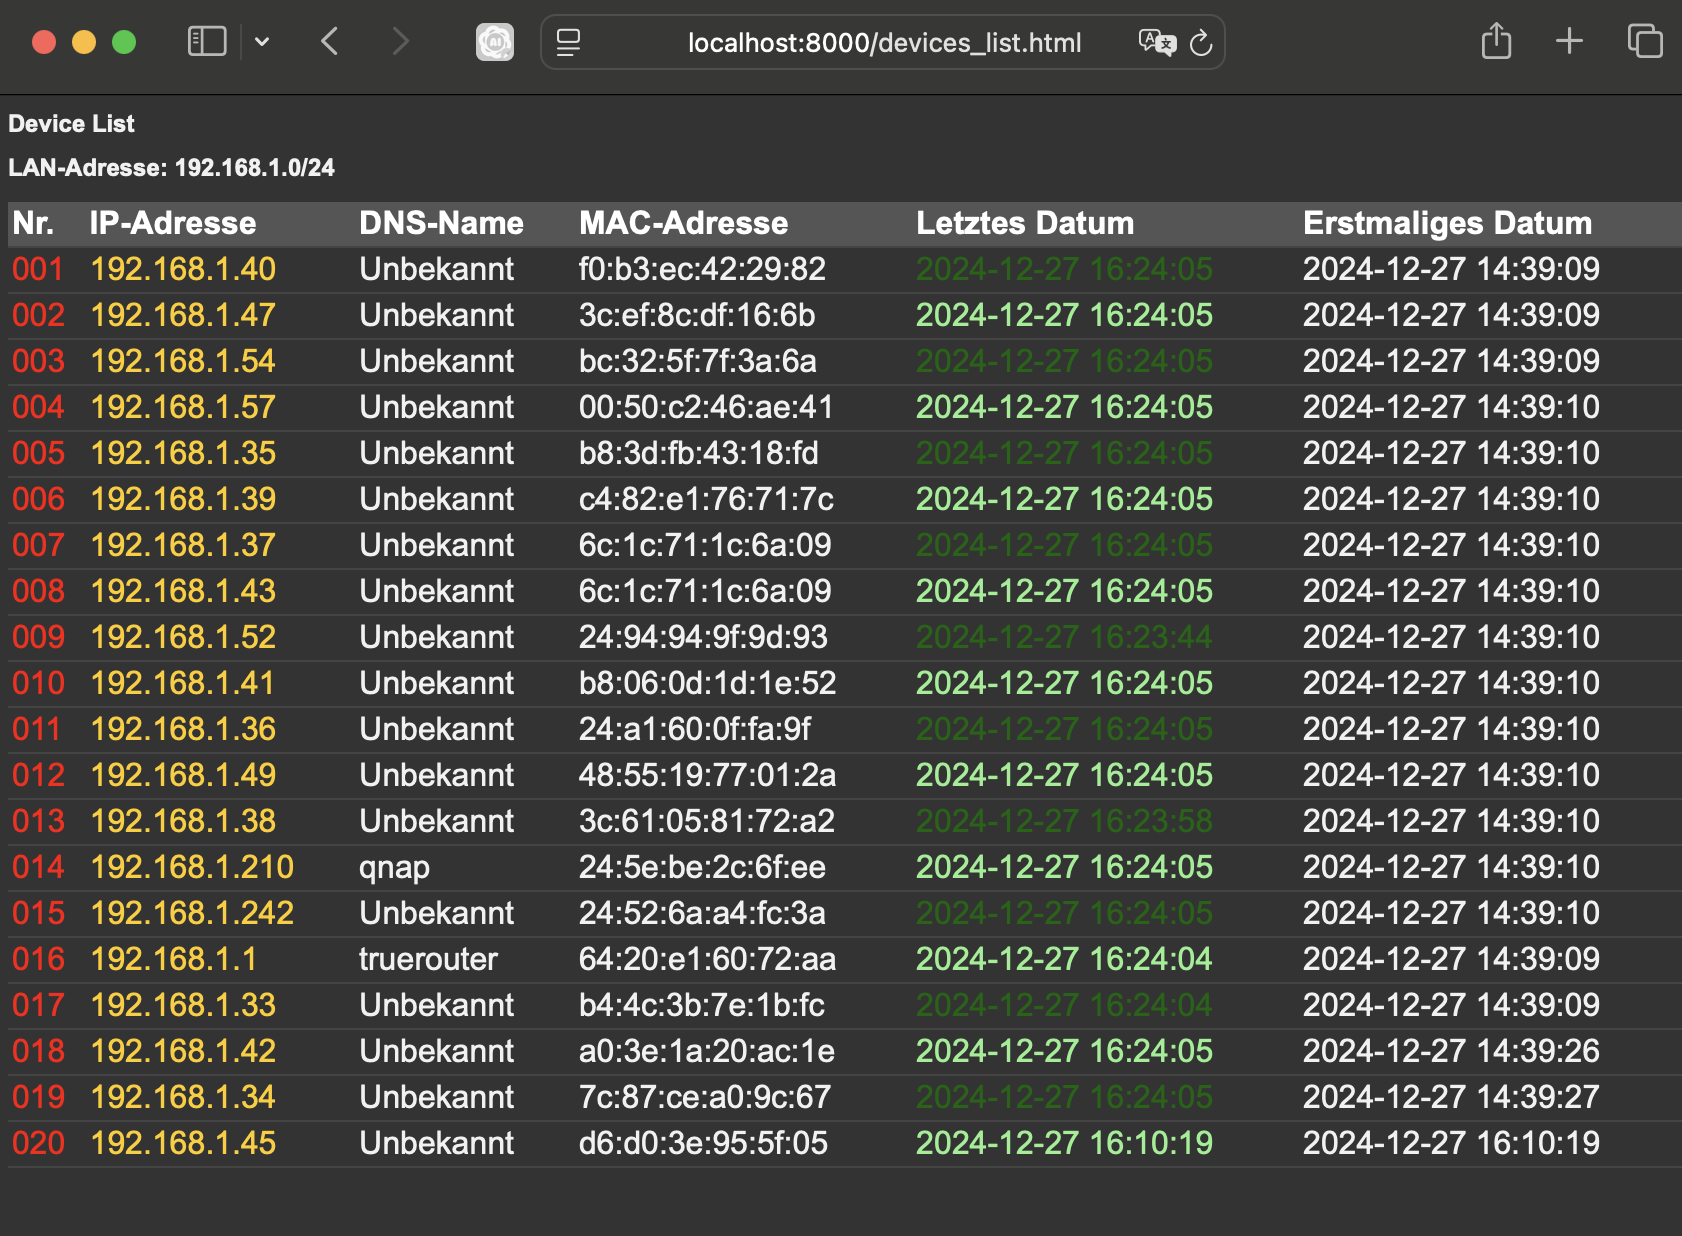Click MAC address a0:3e:1a:20:ac:1e
1682x1236 pixels.
click(x=707, y=1051)
